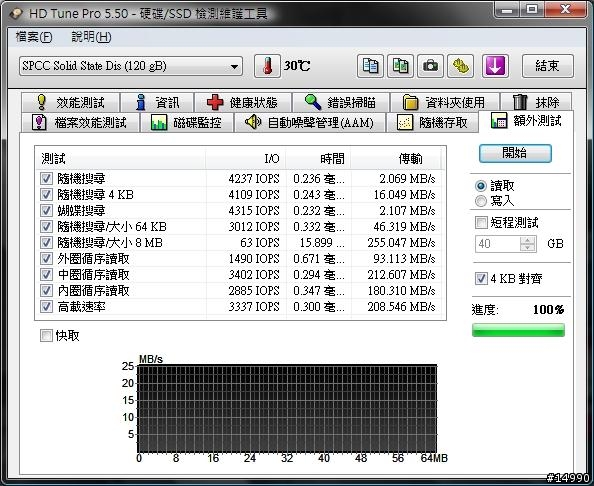Uncheck the 隨機搜尋 4 KB checkbox
The height and width of the screenshot is (486, 594).
tap(46, 195)
